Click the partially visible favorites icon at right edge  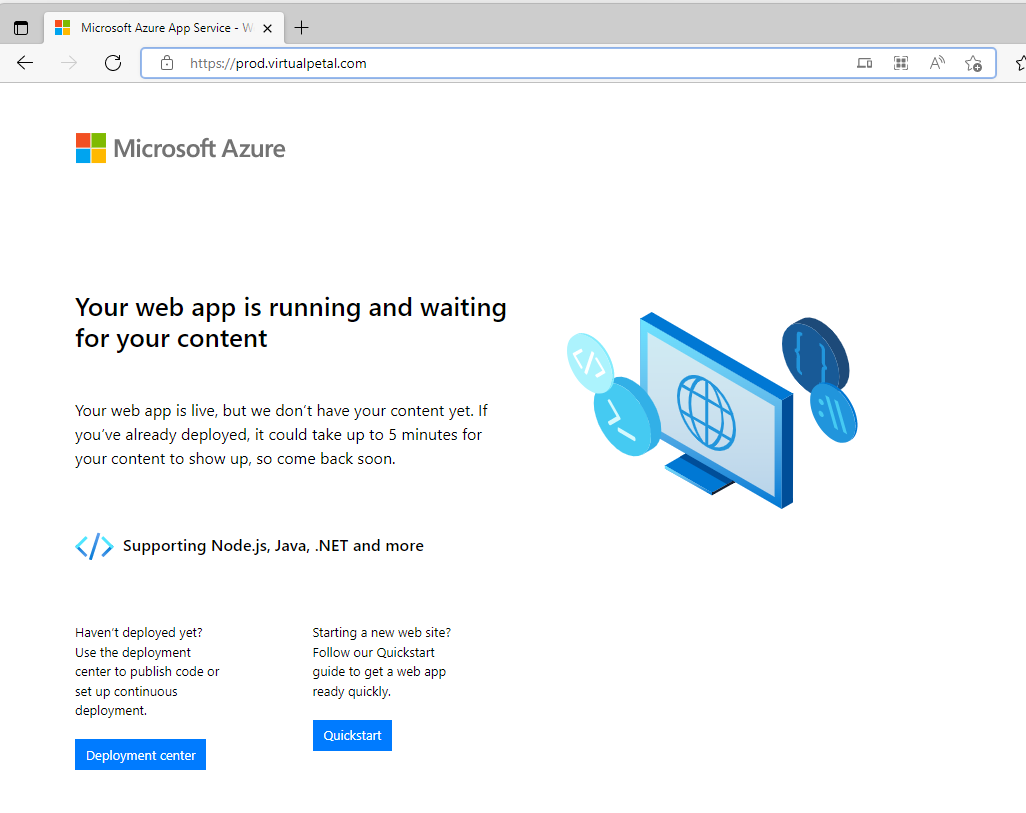pos(1020,63)
